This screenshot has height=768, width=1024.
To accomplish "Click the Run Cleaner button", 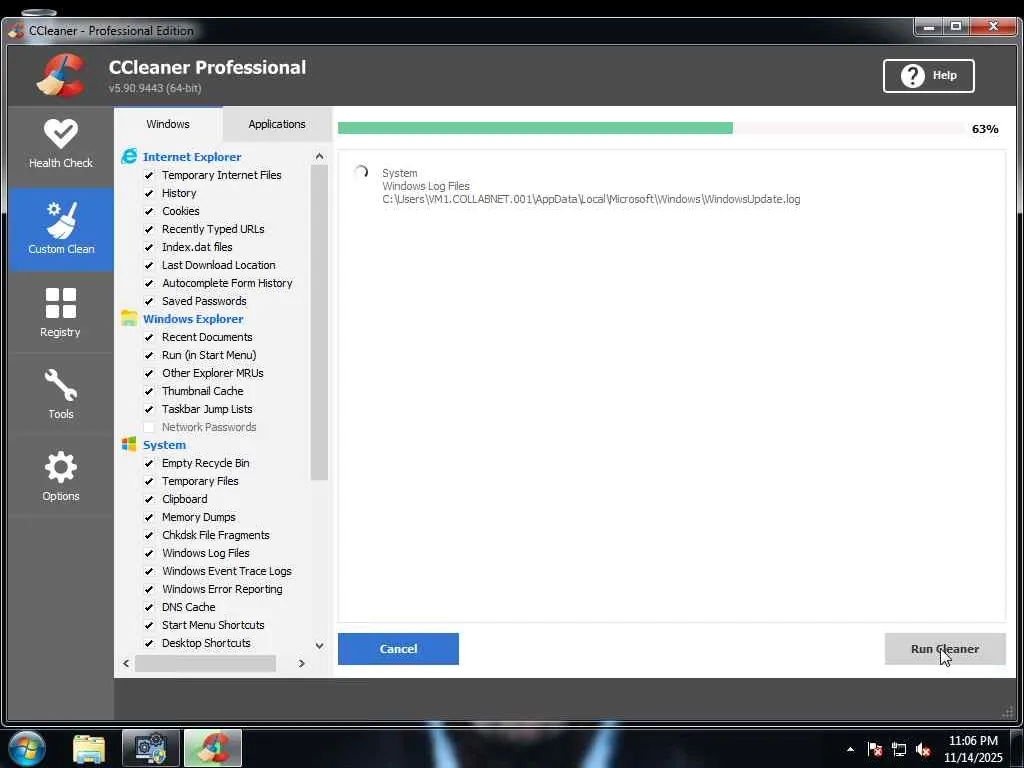I will coord(945,648).
